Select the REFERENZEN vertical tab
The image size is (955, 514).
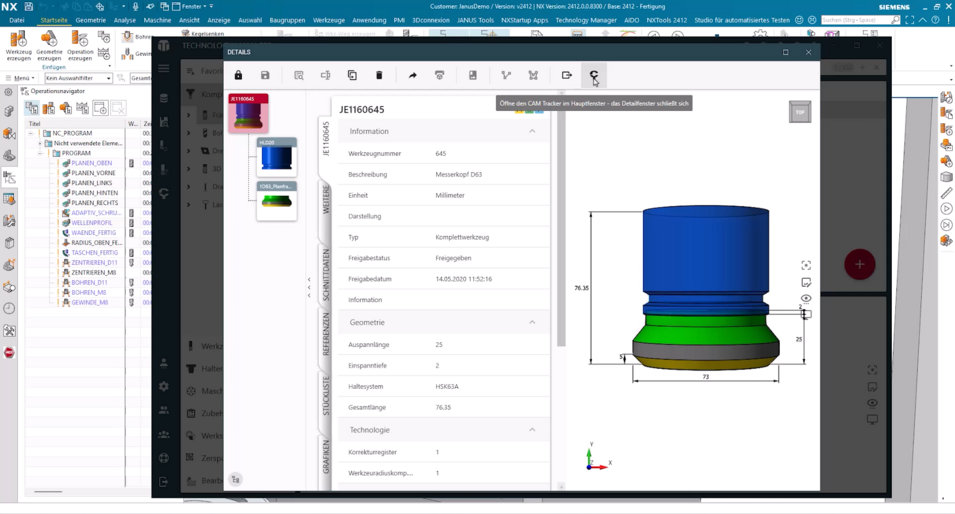(x=325, y=334)
